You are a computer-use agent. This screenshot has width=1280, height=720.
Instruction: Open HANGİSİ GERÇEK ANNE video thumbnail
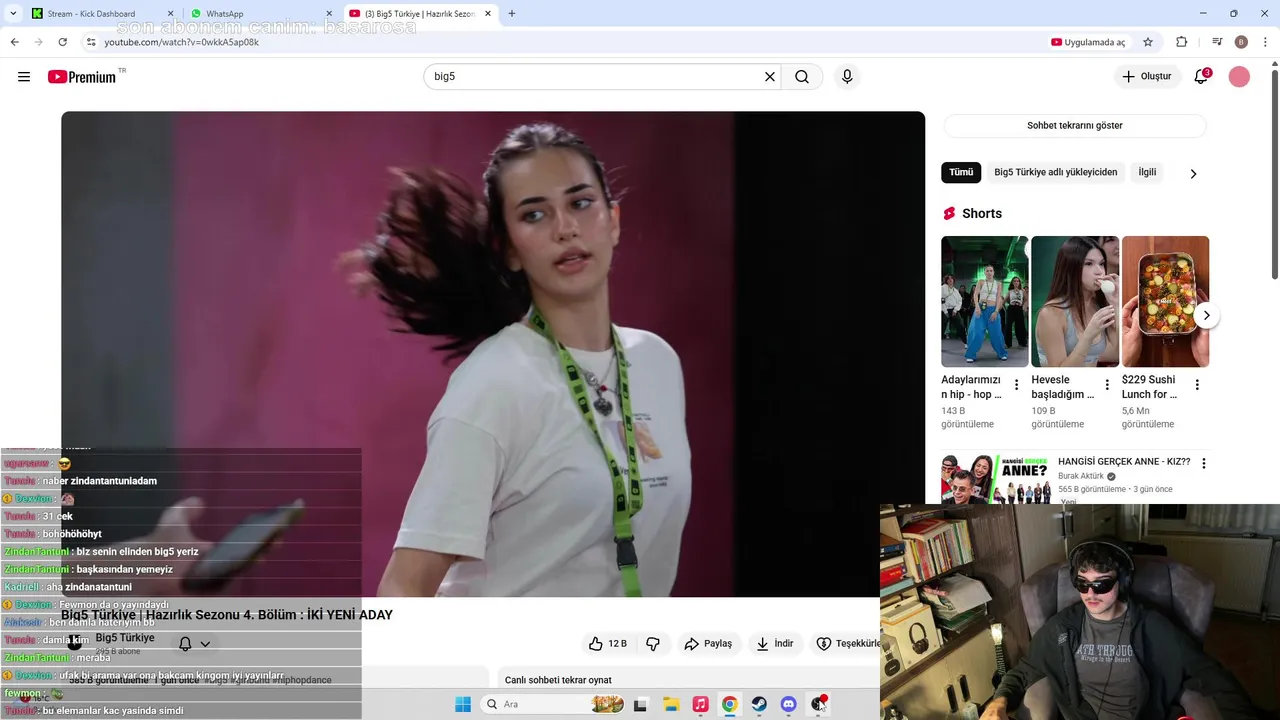tap(995, 479)
